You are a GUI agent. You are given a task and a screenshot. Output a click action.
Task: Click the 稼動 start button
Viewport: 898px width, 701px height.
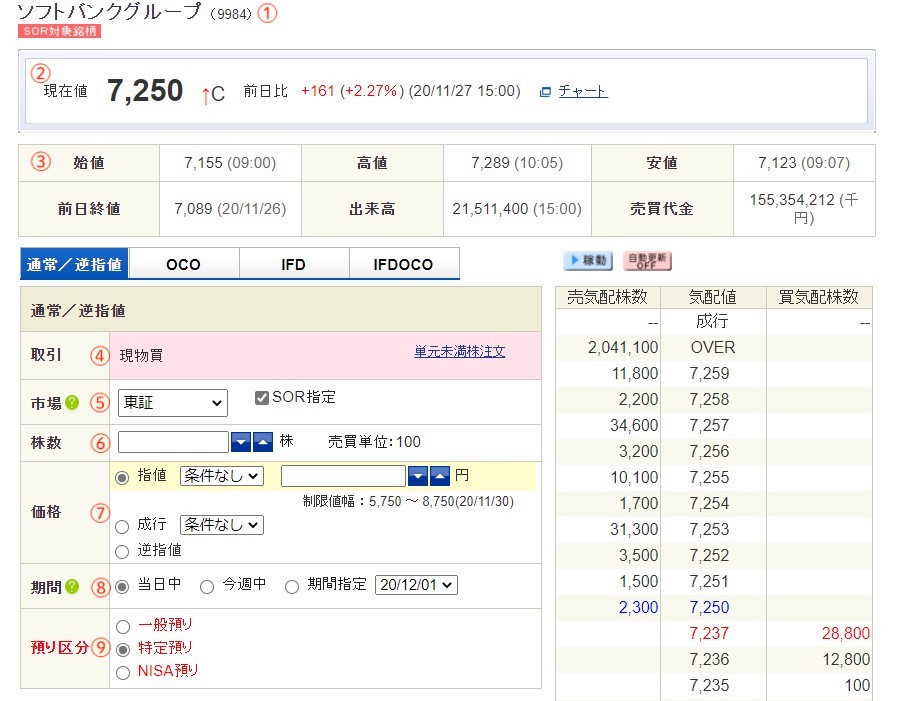coord(588,261)
